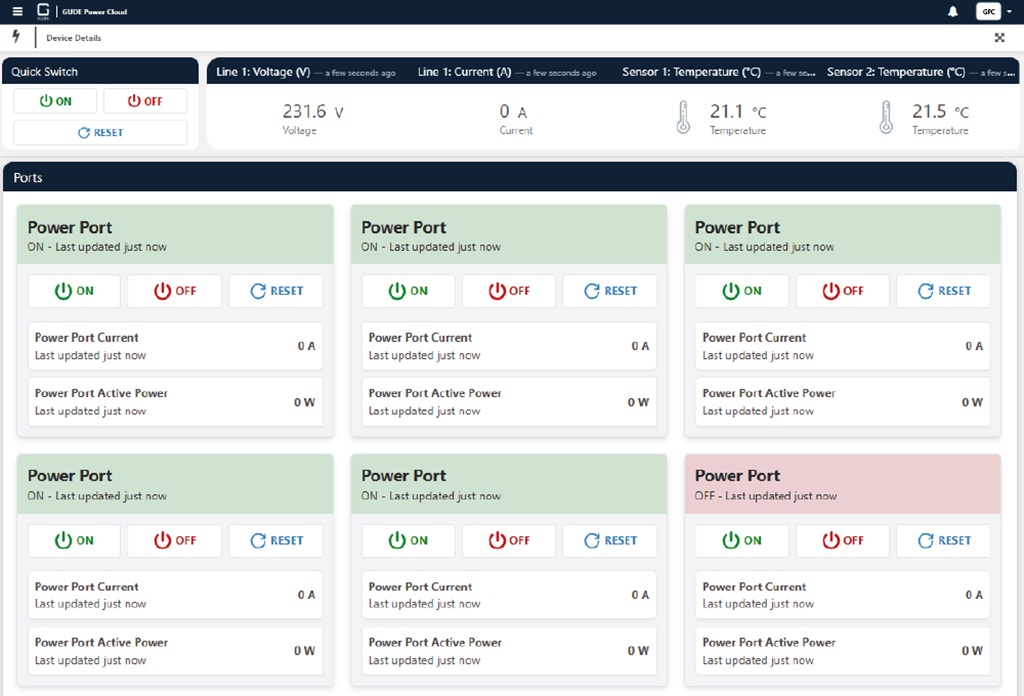Toggle fullscreen using the expand arrows icon
This screenshot has height=696, width=1024.
[x=999, y=38]
